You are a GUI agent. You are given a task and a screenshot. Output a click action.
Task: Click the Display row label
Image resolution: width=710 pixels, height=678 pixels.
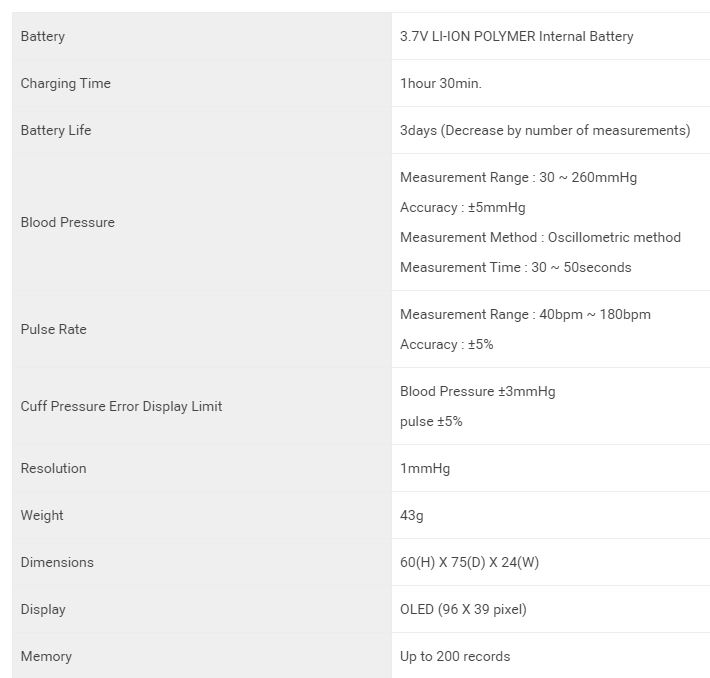[43, 609]
